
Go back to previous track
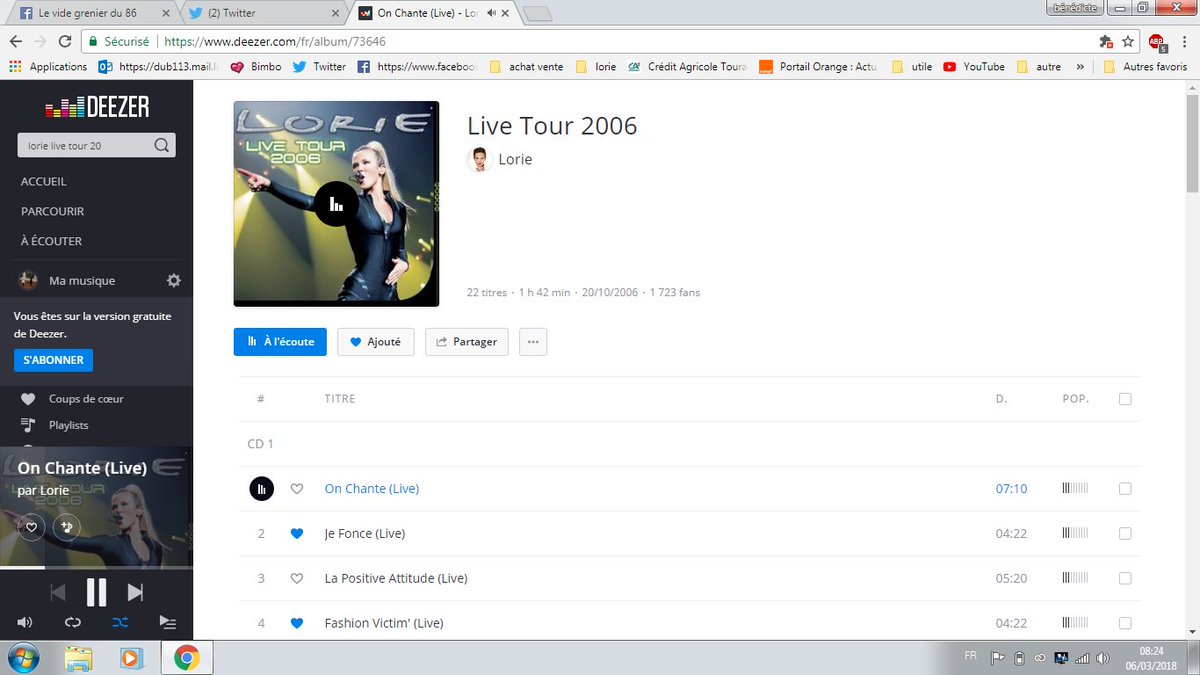pos(58,592)
